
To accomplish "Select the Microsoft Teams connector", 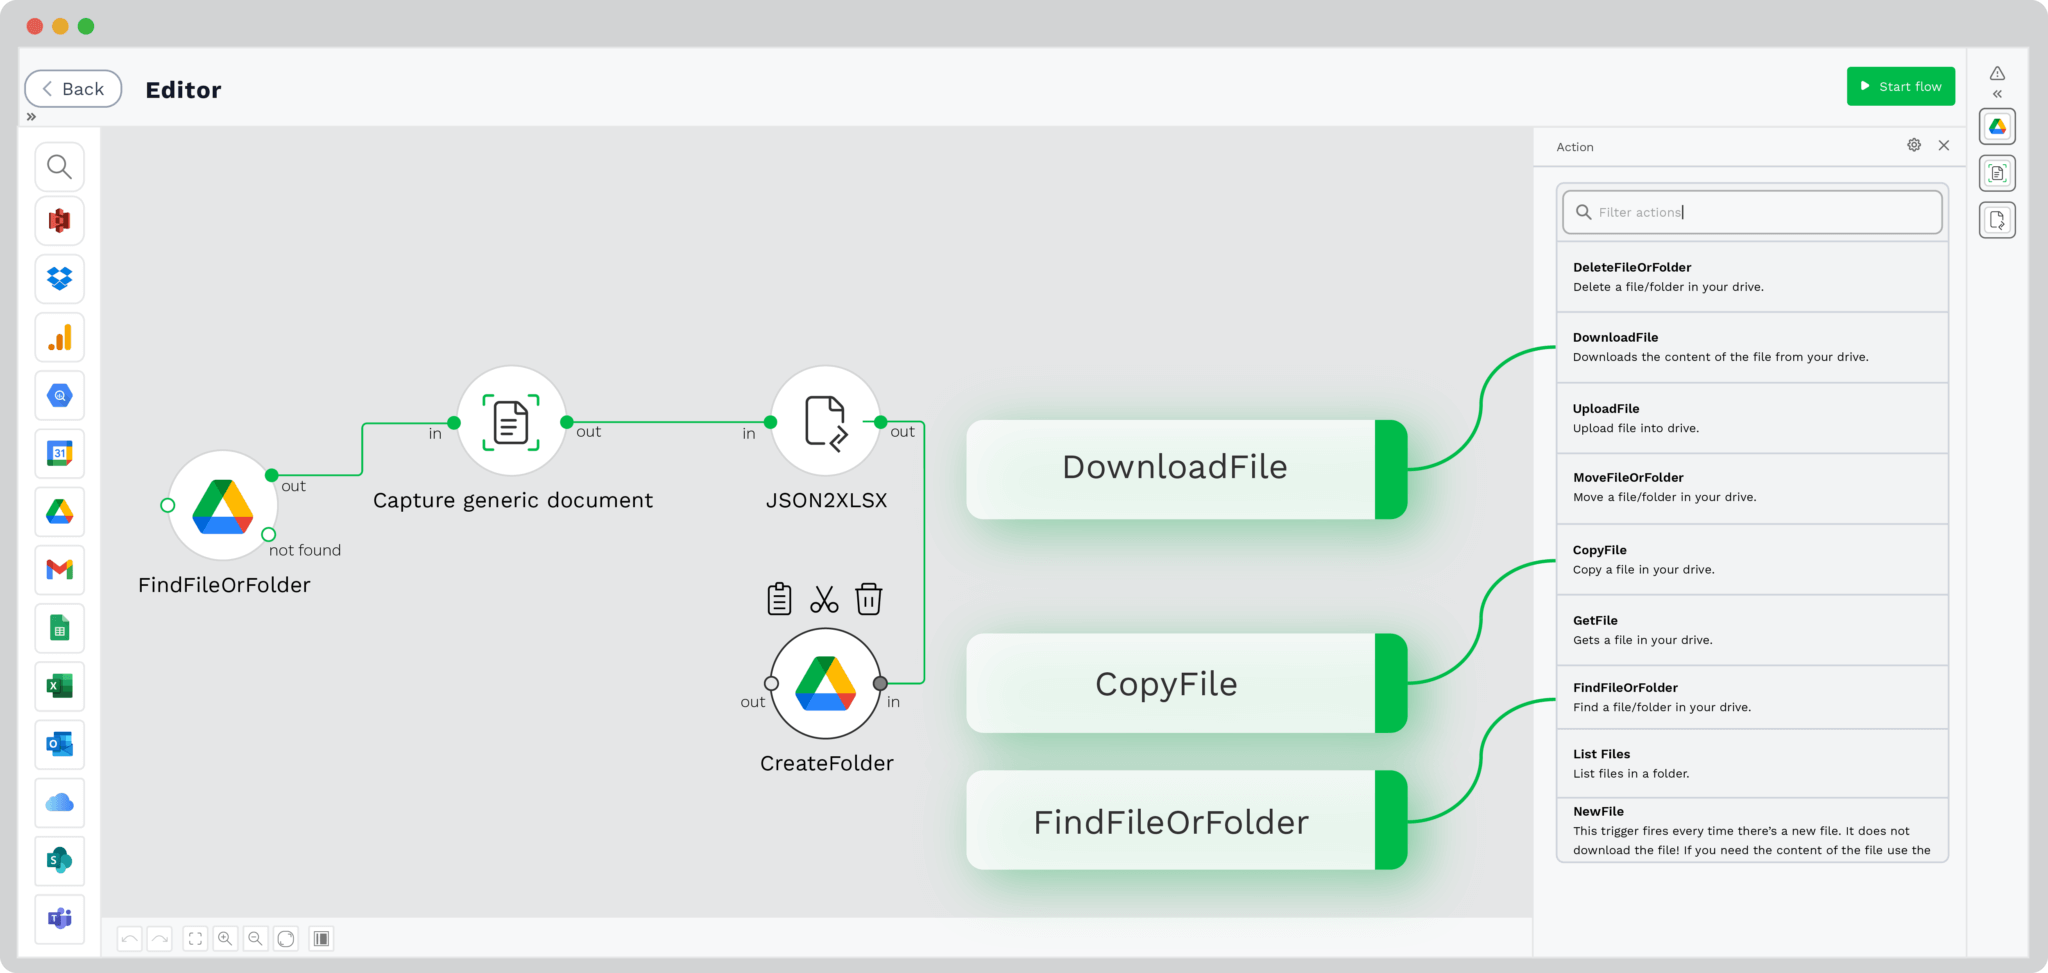I will tap(59, 919).
